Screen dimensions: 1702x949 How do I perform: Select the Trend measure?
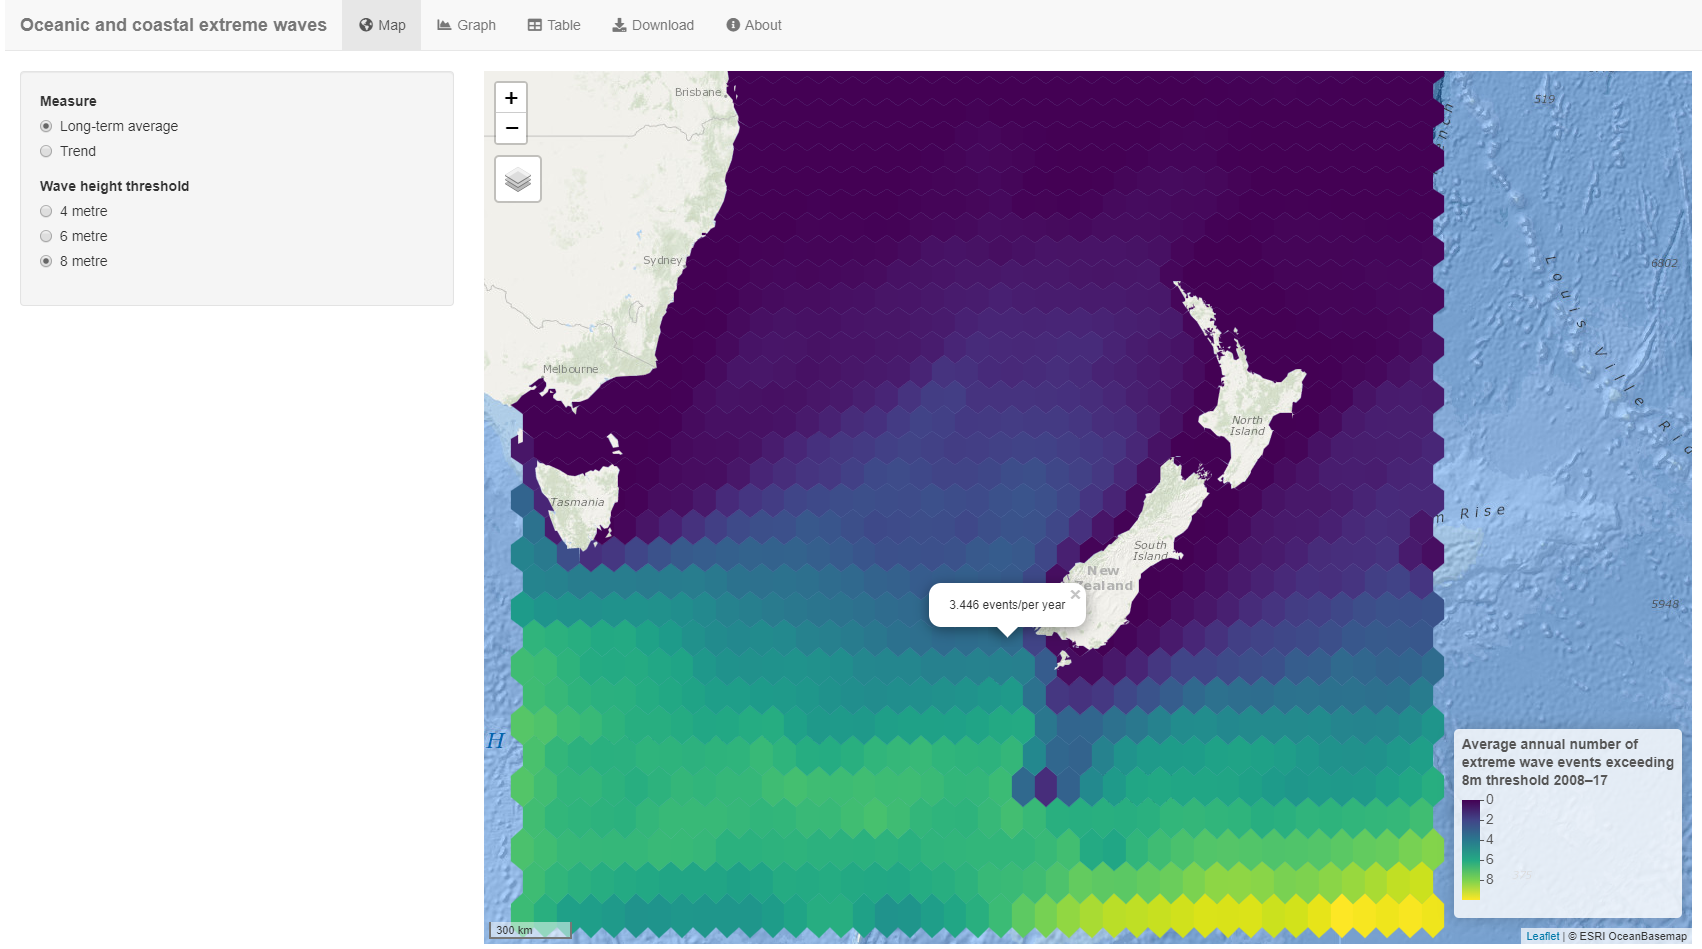[x=46, y=151]
